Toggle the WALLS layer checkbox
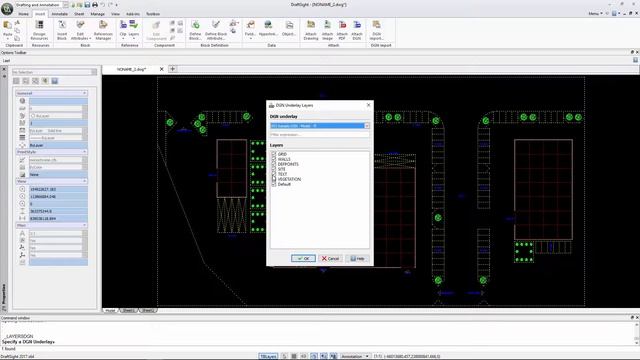640x360 pixels. click(x=274, y=159)
